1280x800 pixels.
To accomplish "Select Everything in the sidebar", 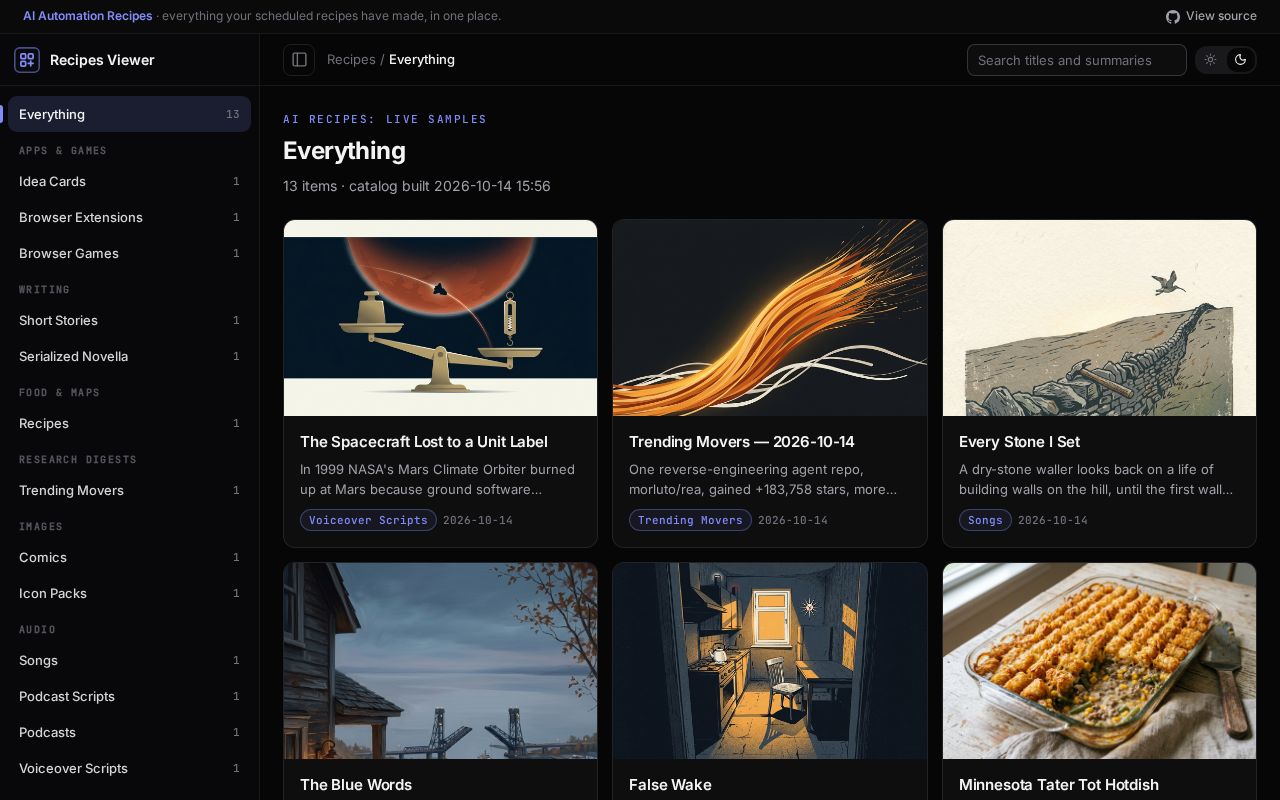I will coord(129,114).
